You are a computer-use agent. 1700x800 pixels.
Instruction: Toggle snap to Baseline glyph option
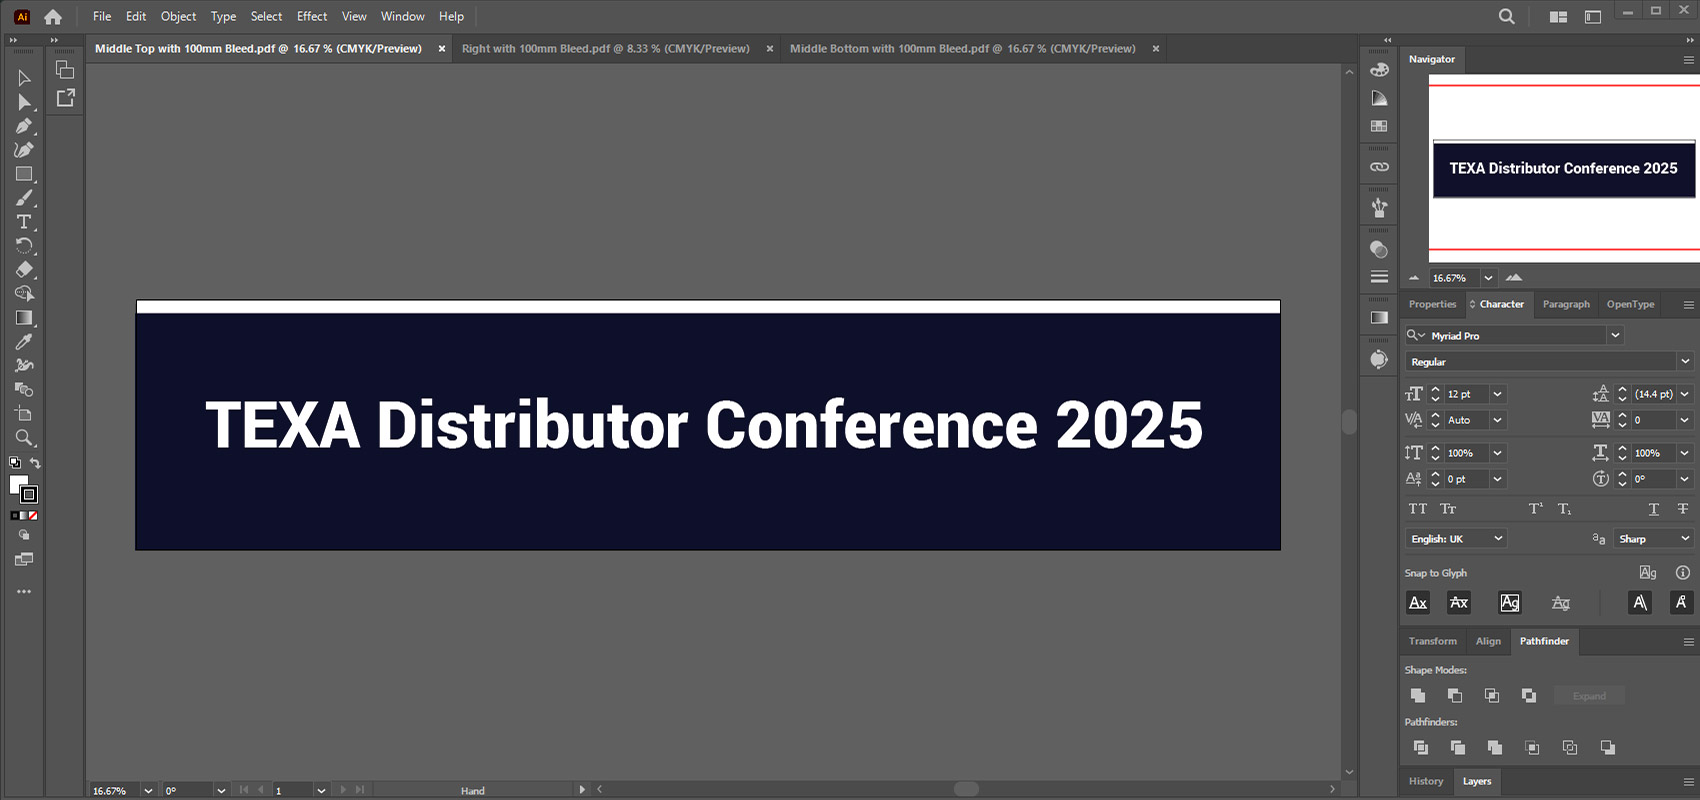point(1418,603)
